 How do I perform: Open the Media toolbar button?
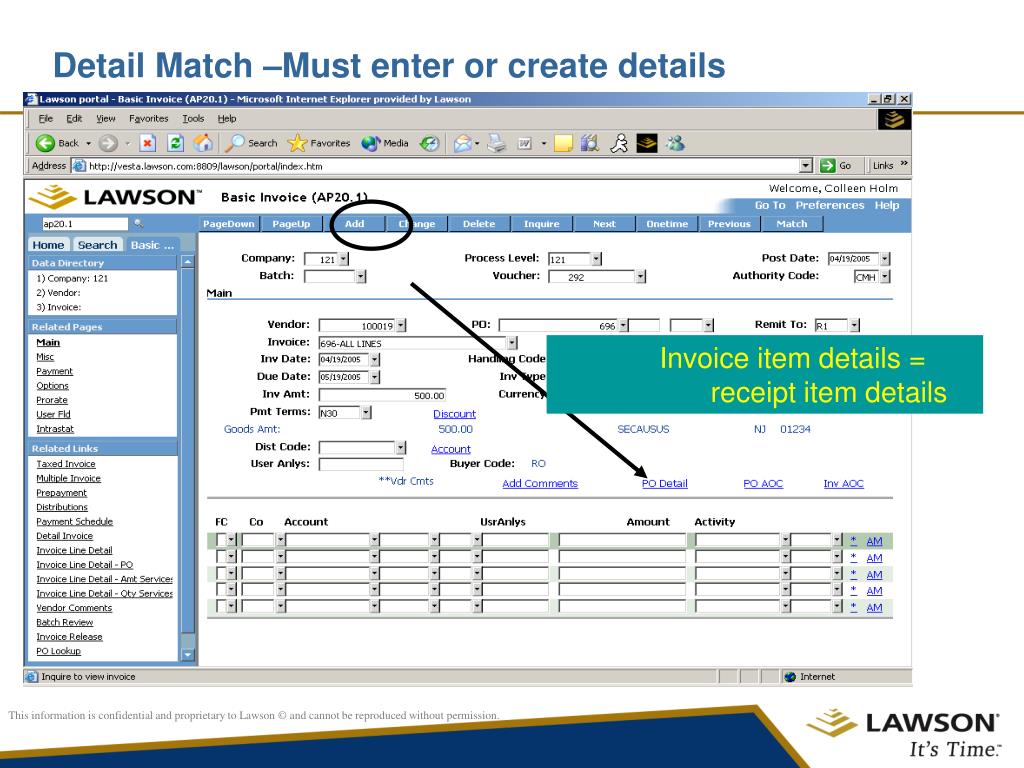pyautogui.click(x=385, y=143)
